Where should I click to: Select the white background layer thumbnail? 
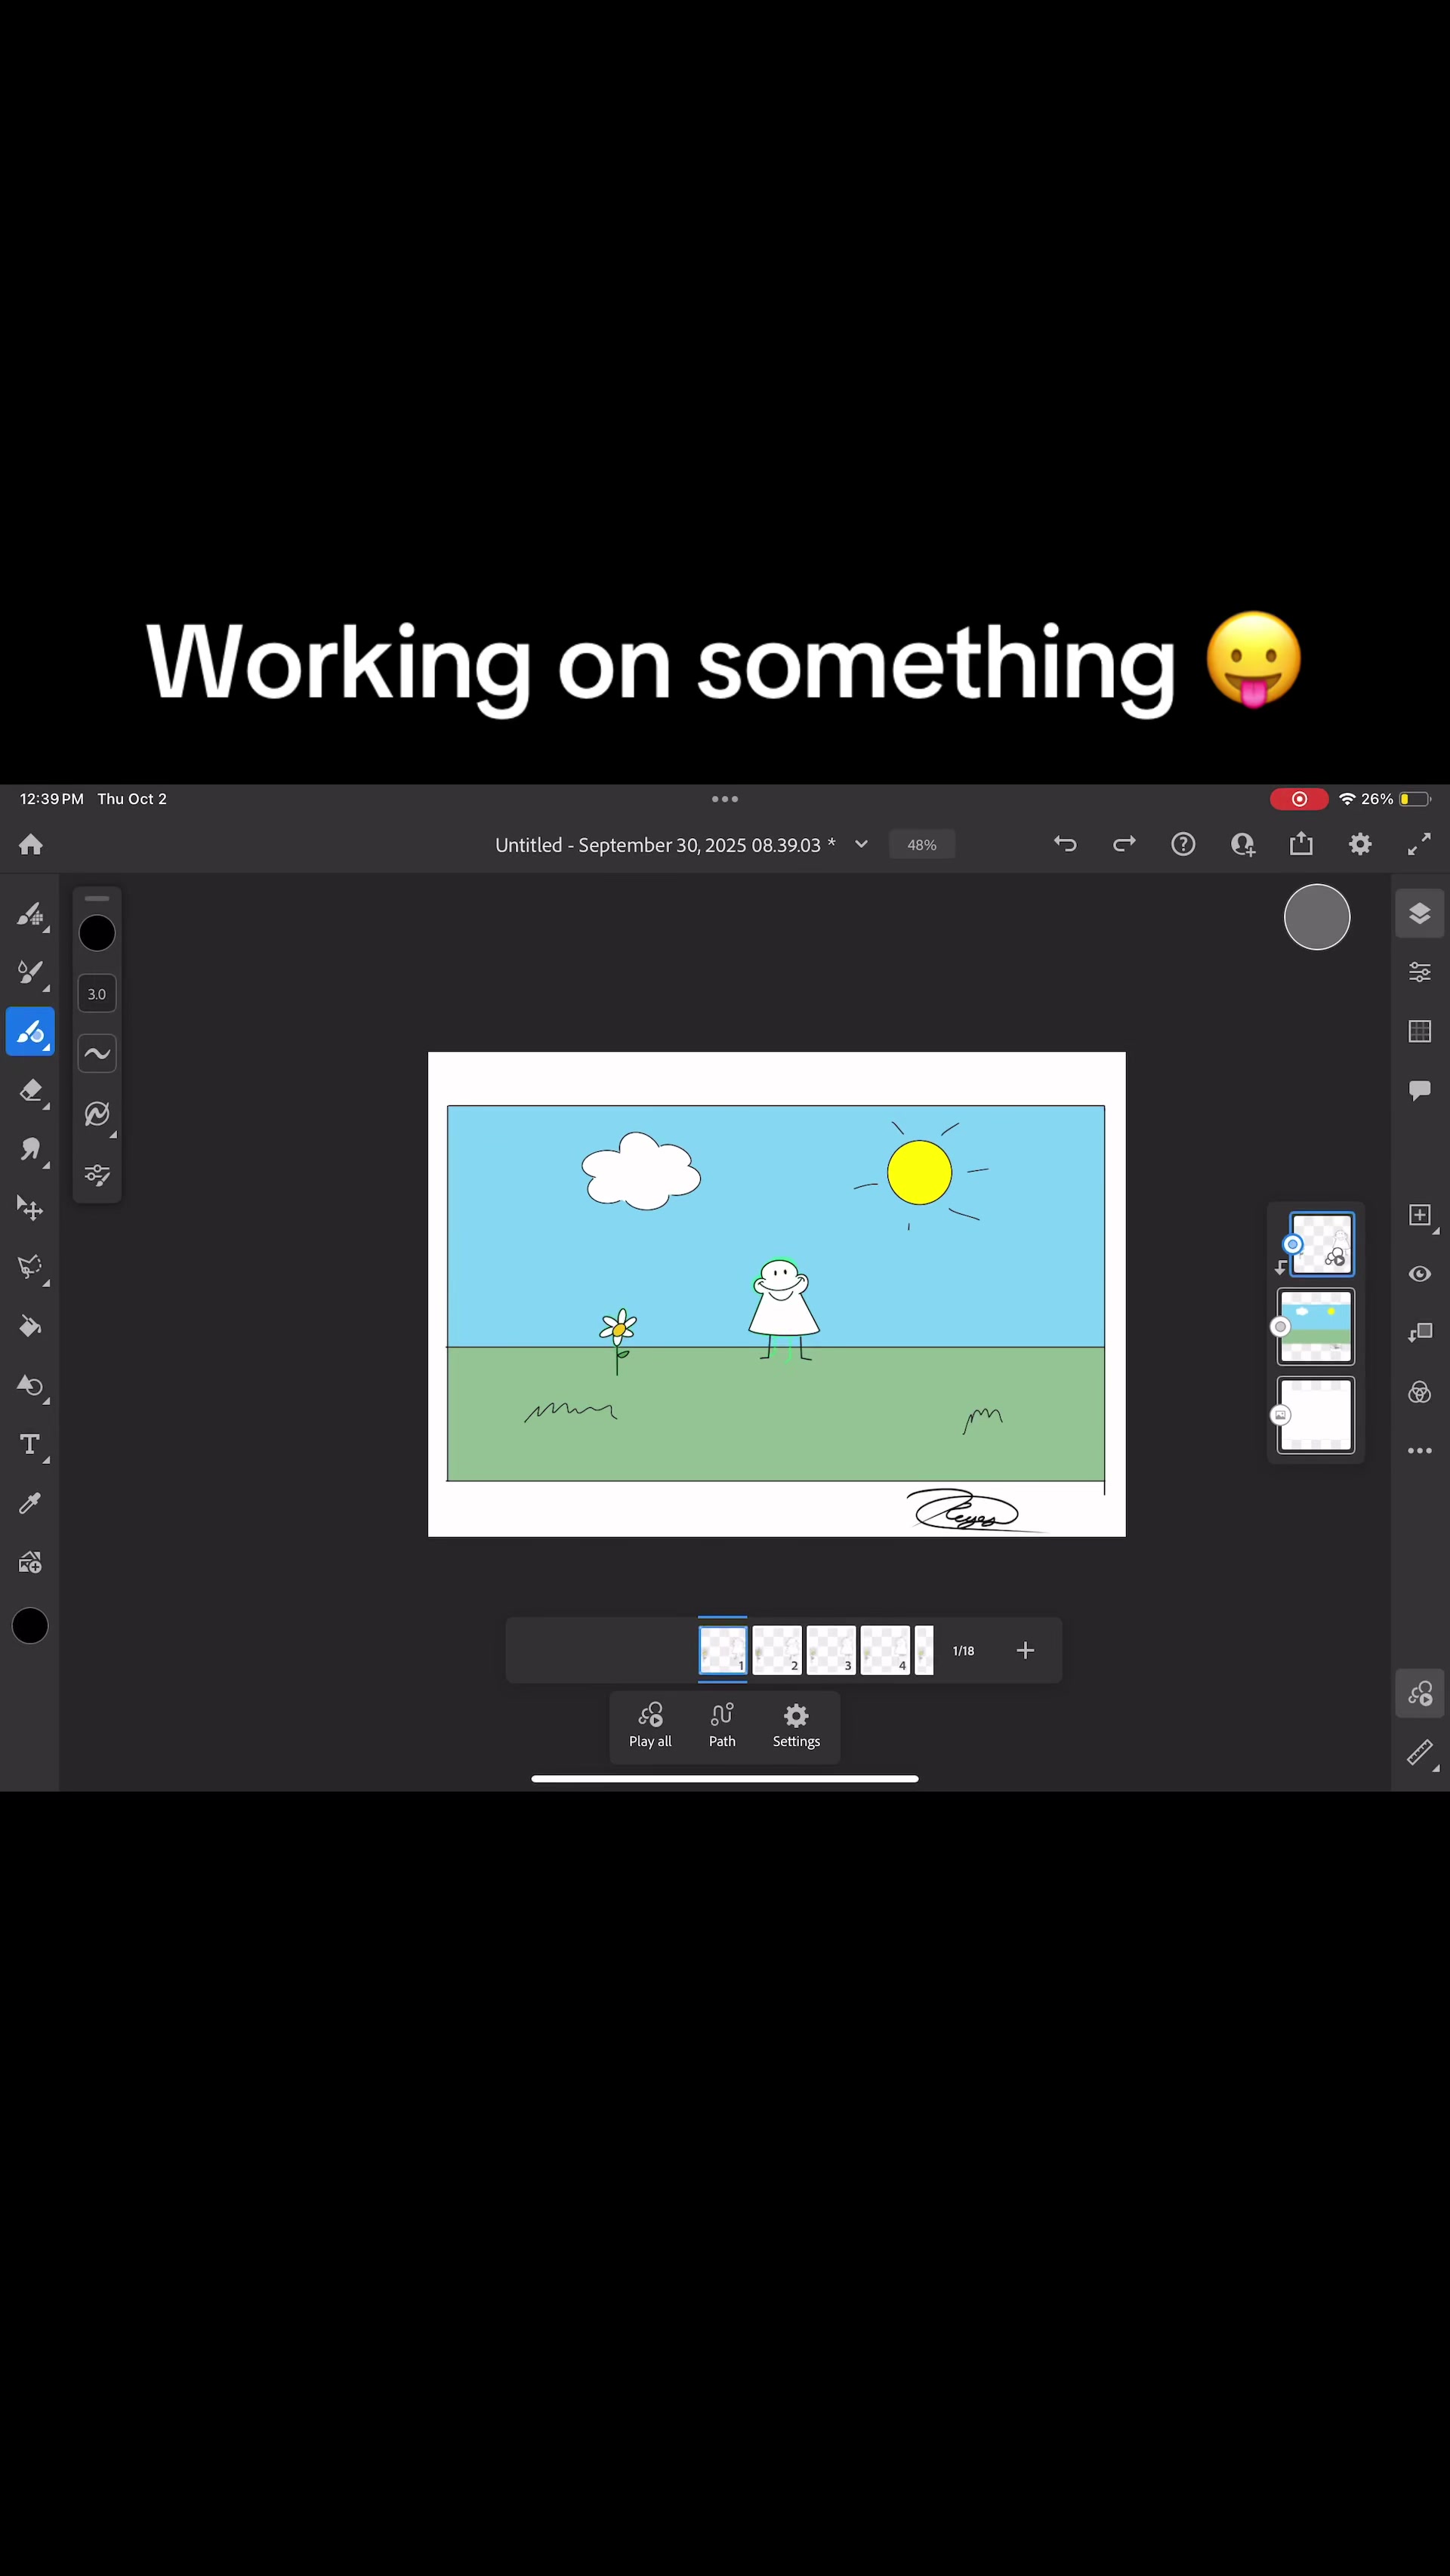point(1316,1414)
